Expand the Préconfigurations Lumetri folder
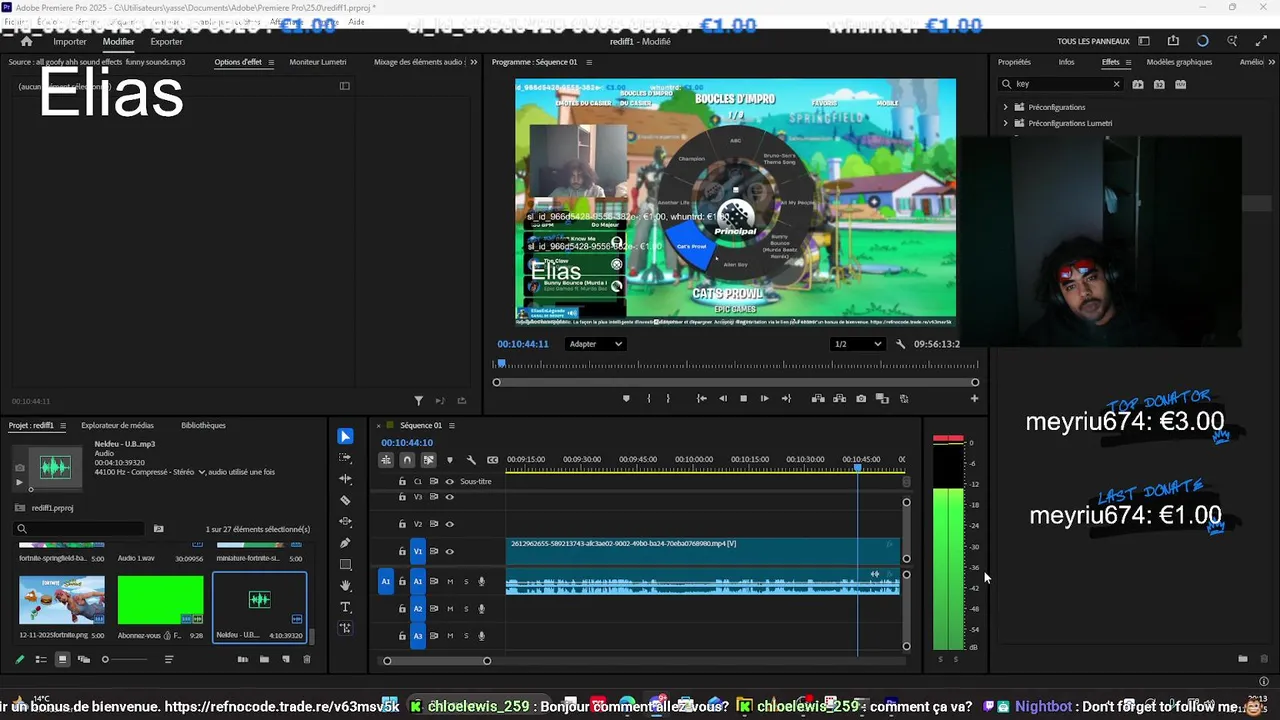Screen dimensions: 1280x720 pyautogui.click(x=1006, y=123)
